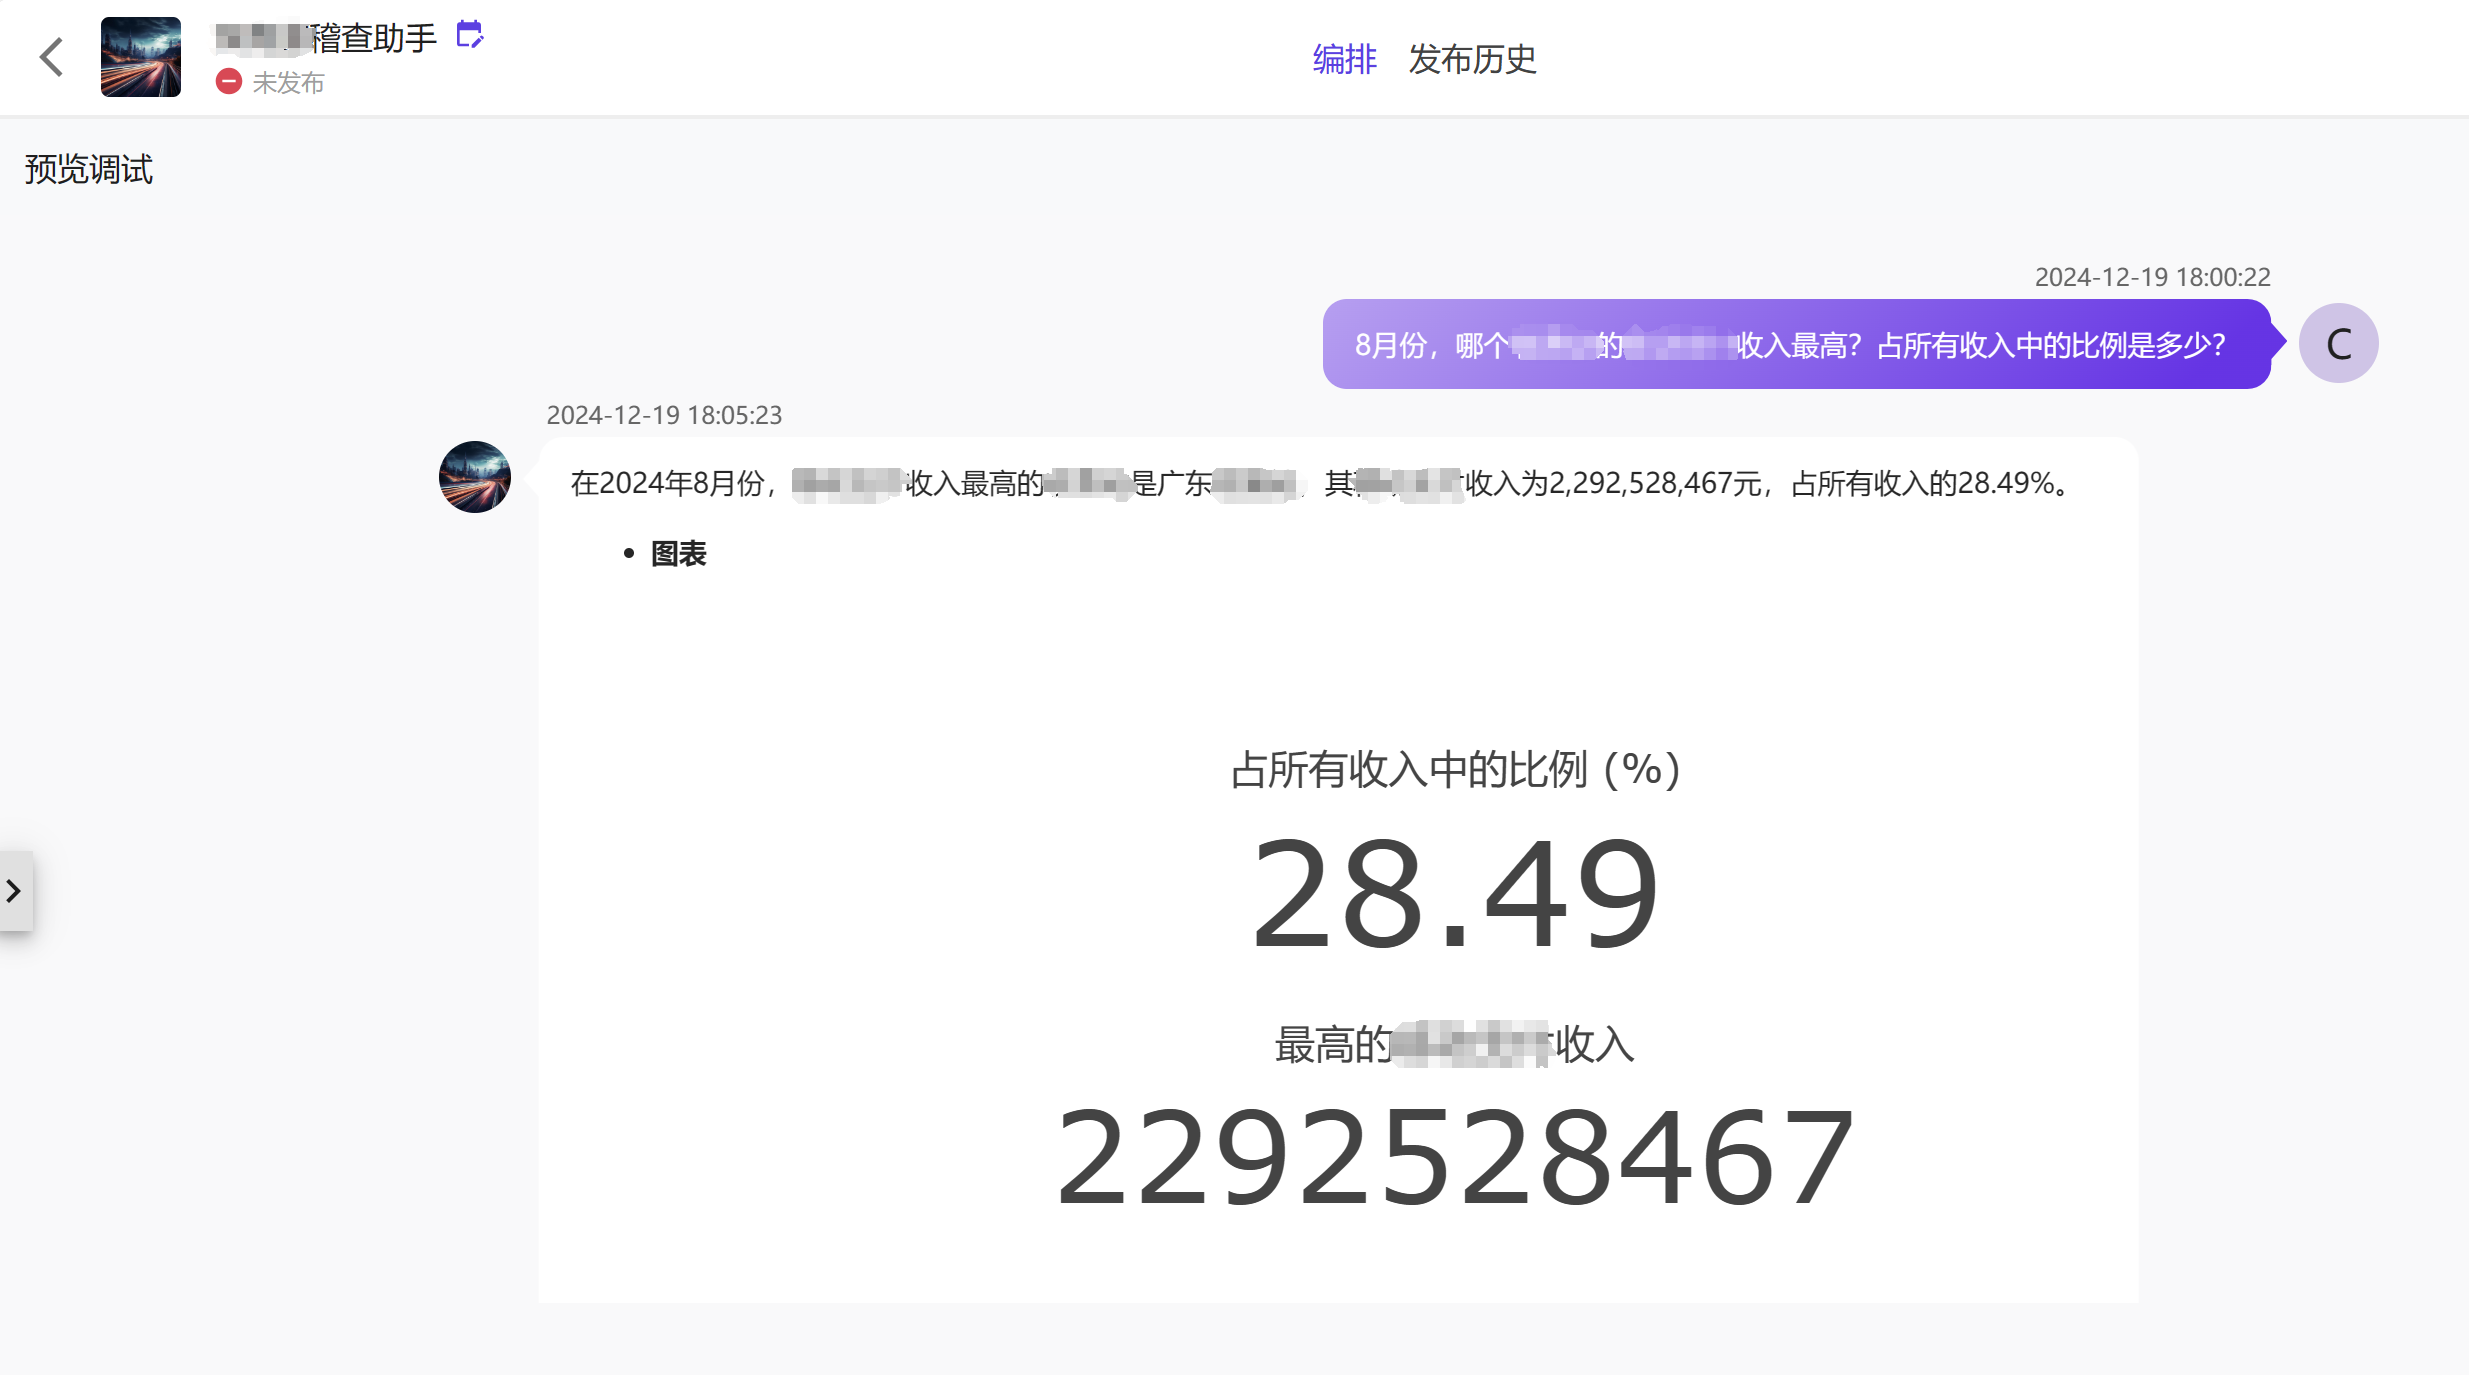Click the edit name icon next to 稽查助手
2469x1375 pixels.
click(x=469, y=35)
